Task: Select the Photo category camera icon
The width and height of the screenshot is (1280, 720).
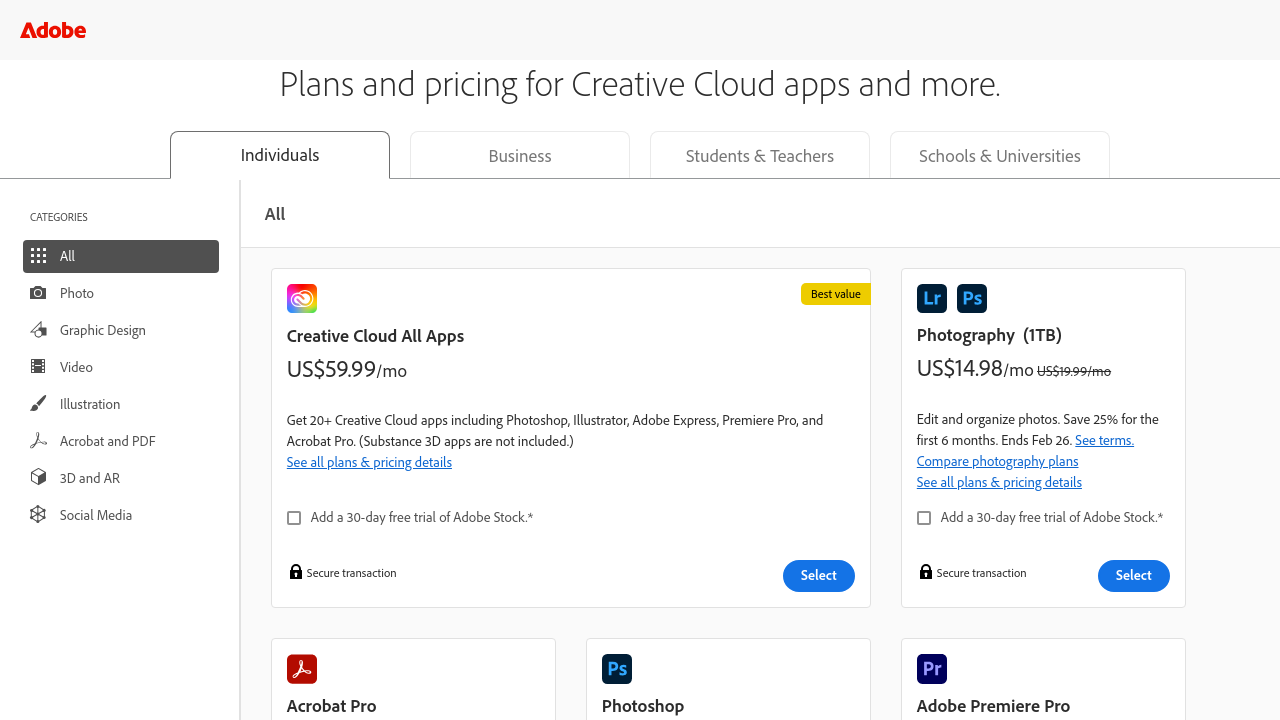Action: [38, 293]
